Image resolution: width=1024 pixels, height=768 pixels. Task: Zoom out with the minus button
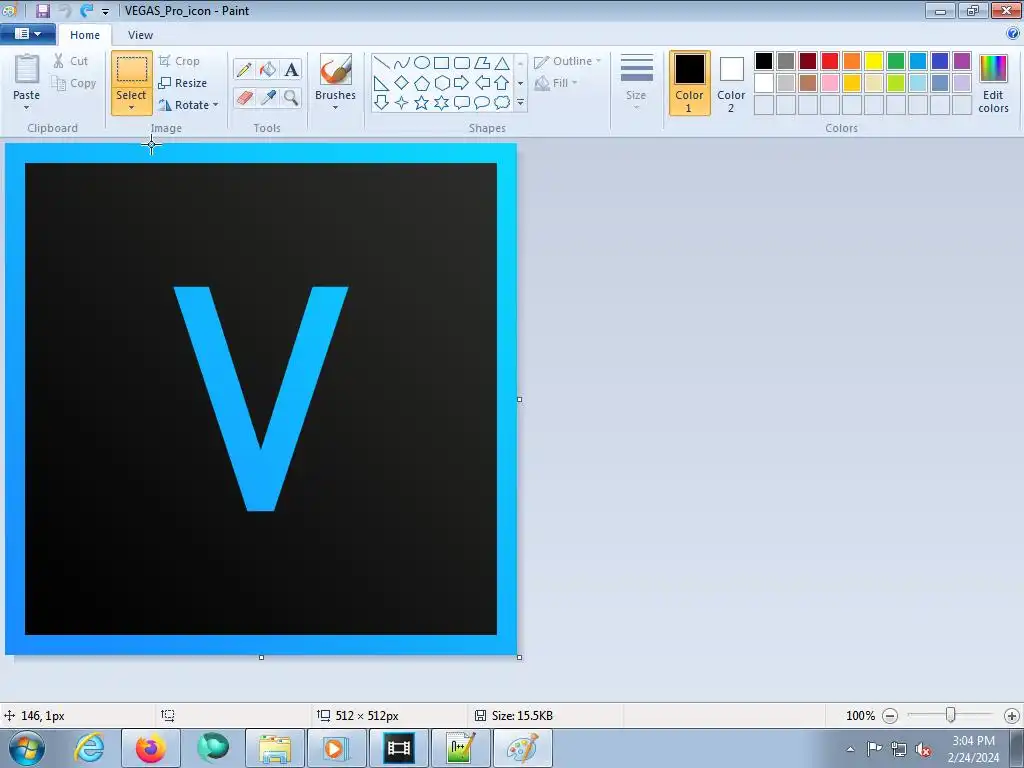[x=889, y=716]
